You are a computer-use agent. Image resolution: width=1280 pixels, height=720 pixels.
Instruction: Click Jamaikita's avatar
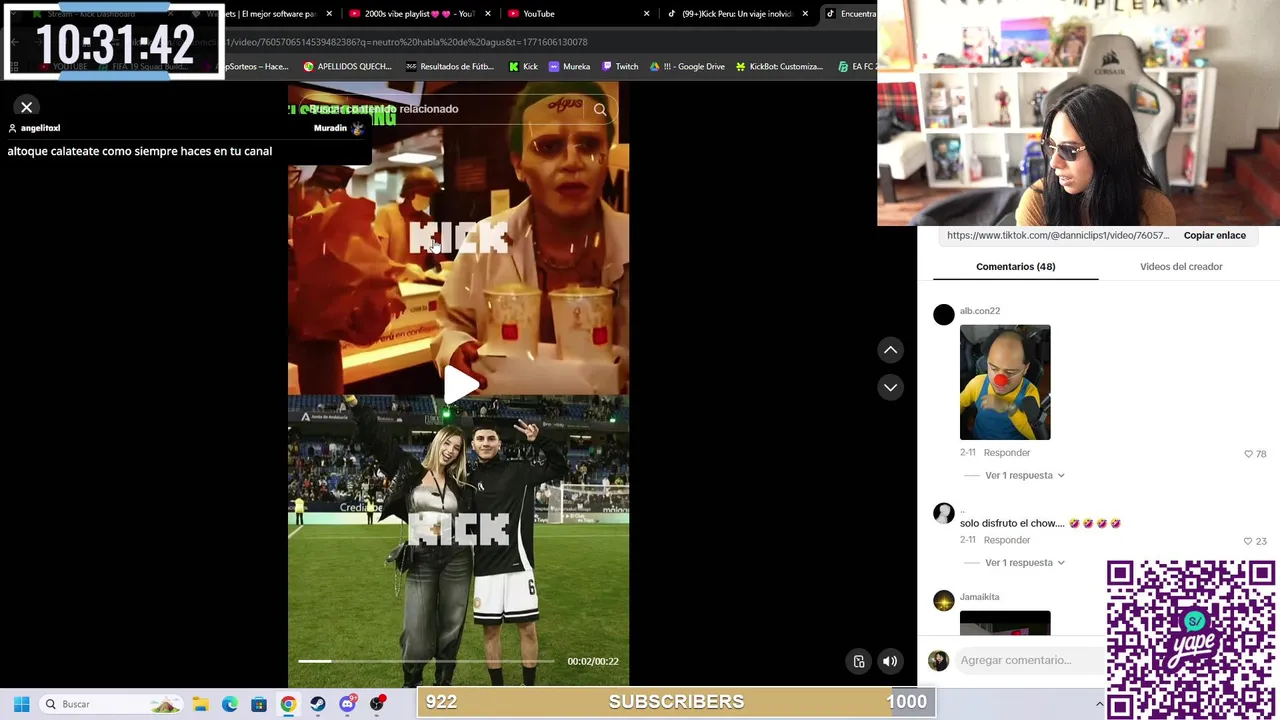943,601
